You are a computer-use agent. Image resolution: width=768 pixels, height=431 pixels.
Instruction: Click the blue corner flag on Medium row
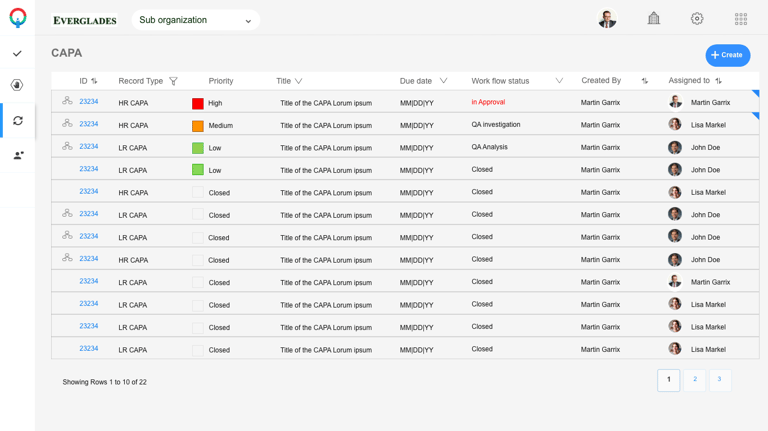click(756, 115)
